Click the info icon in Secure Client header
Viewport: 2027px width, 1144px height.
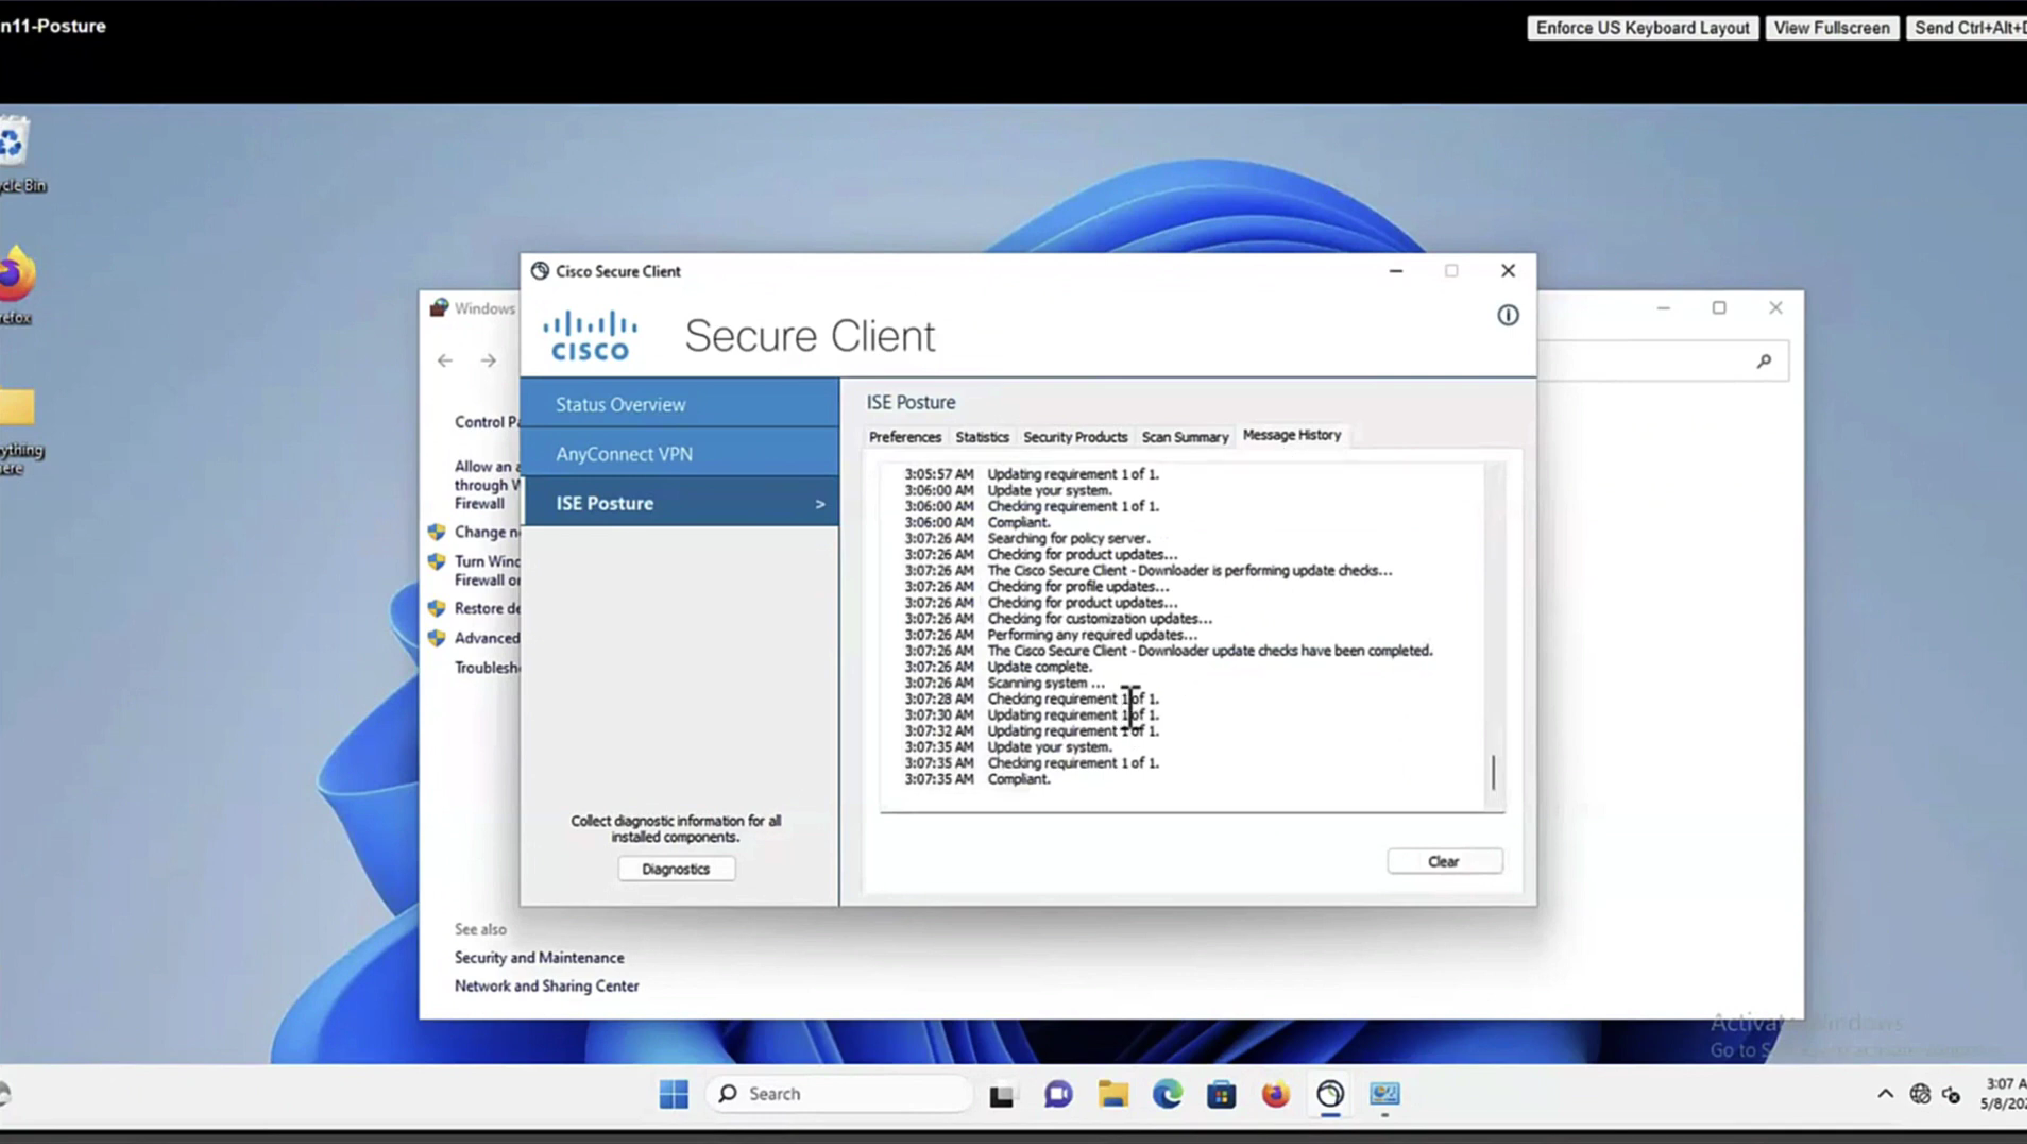[1507, 315]
